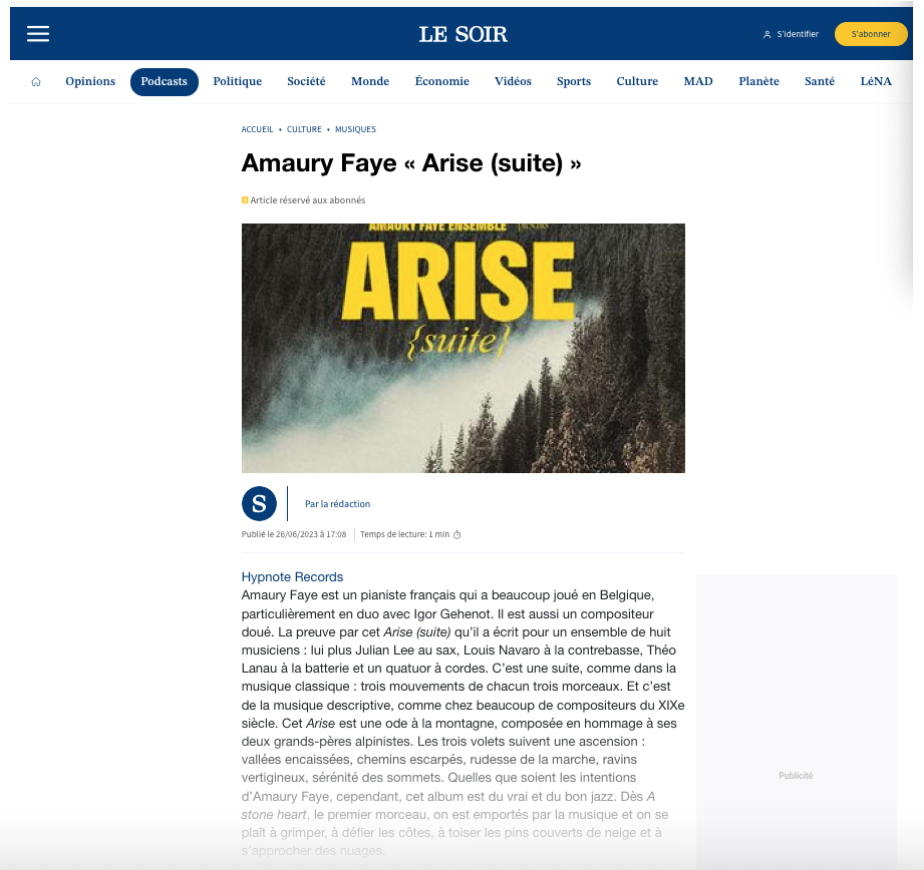
Task: Open the Opinions section
Action: coord(90,82)
